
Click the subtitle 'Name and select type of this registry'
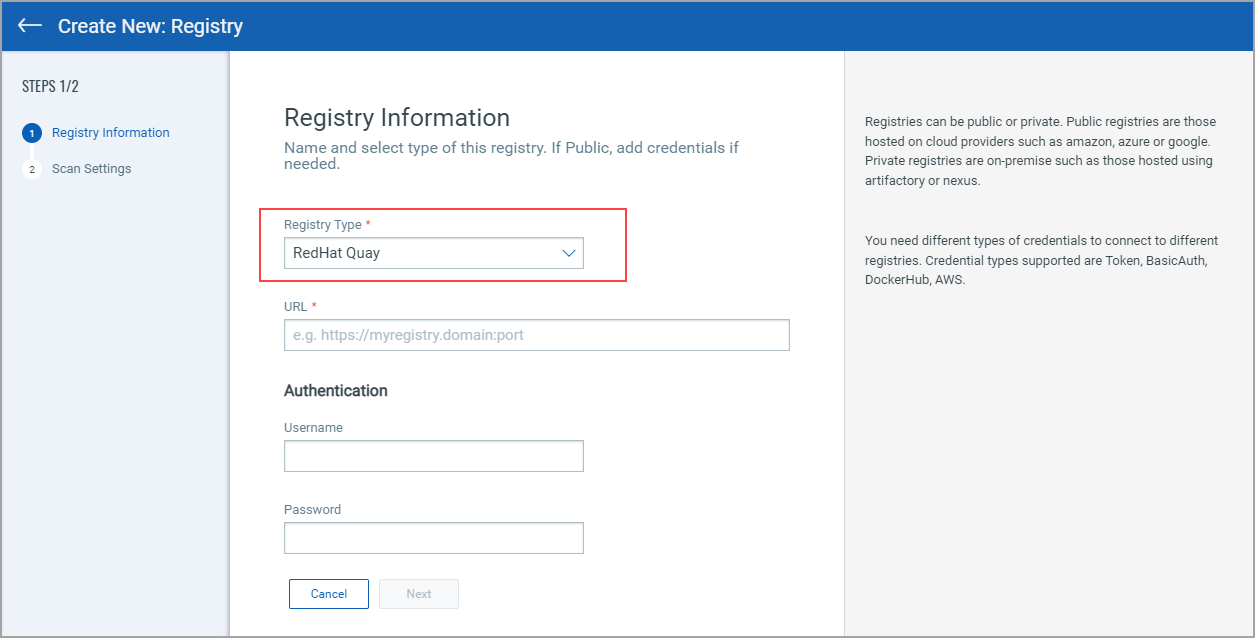pos(511,156)
